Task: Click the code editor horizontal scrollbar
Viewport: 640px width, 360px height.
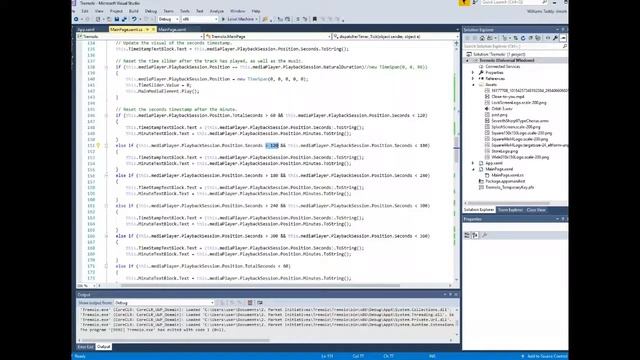Action: pyautogui.click(x=260, y=286)
